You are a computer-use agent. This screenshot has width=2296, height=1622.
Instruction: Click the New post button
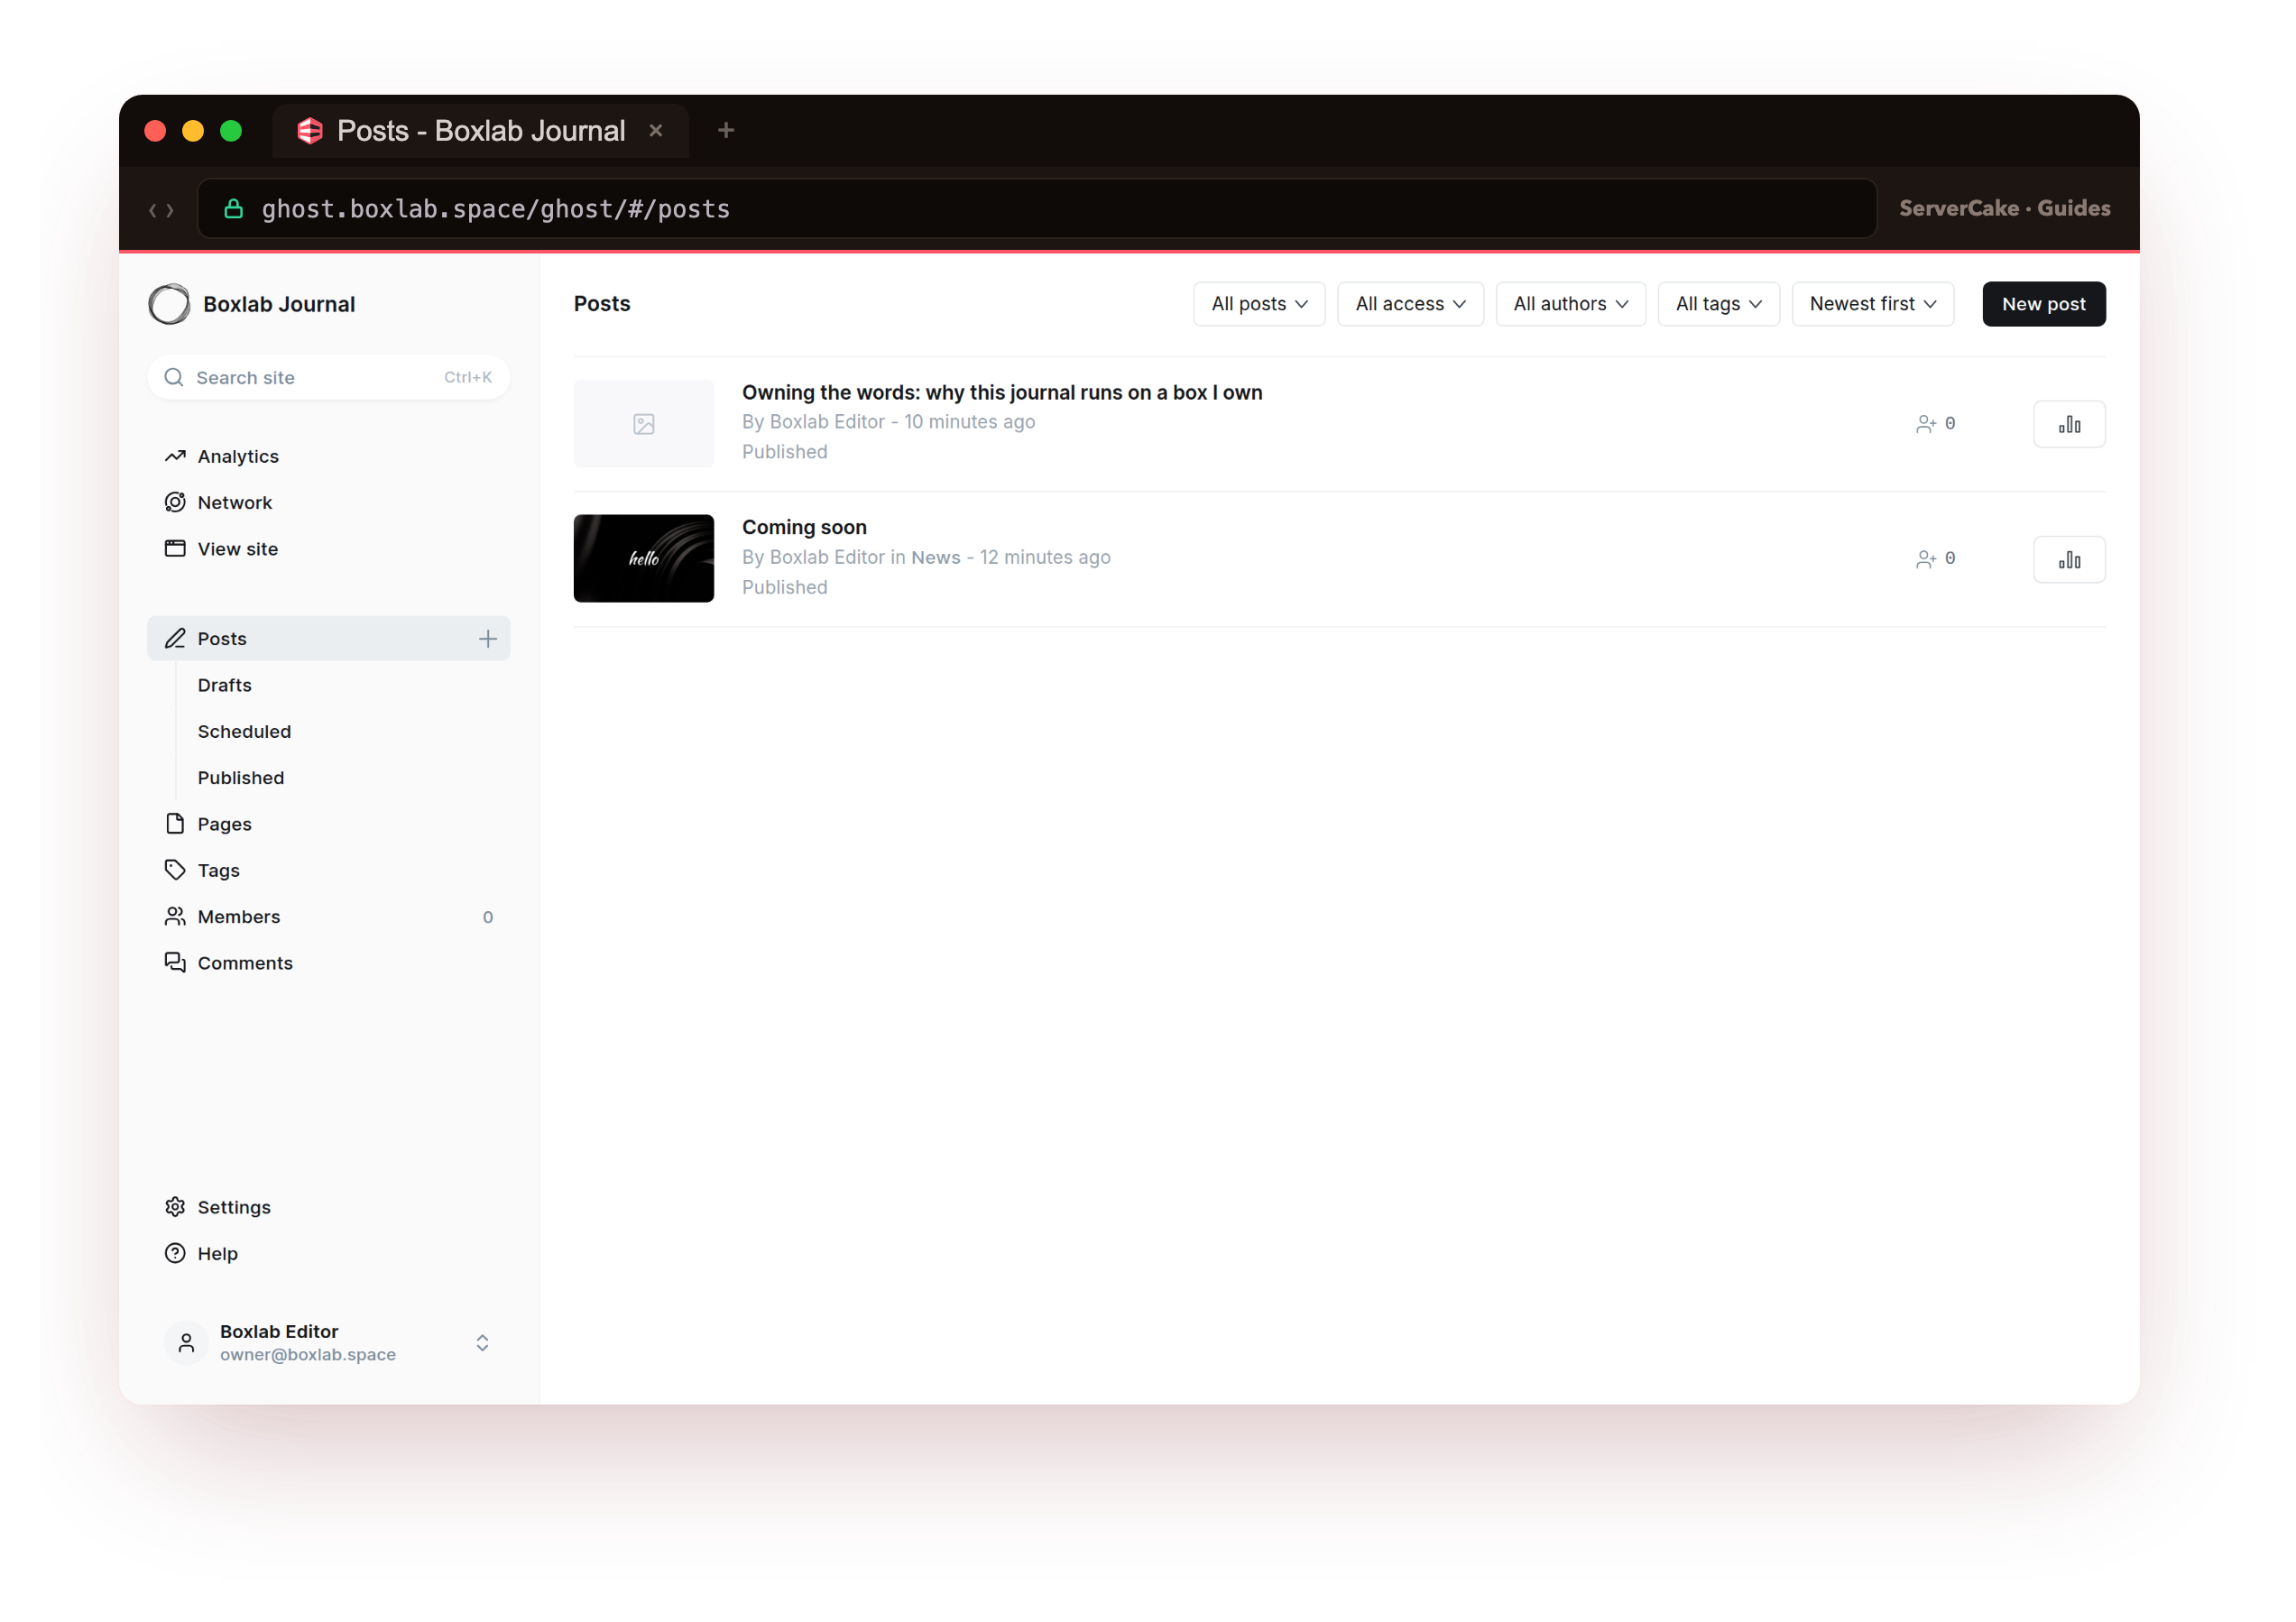click(x=2043, y=304)
